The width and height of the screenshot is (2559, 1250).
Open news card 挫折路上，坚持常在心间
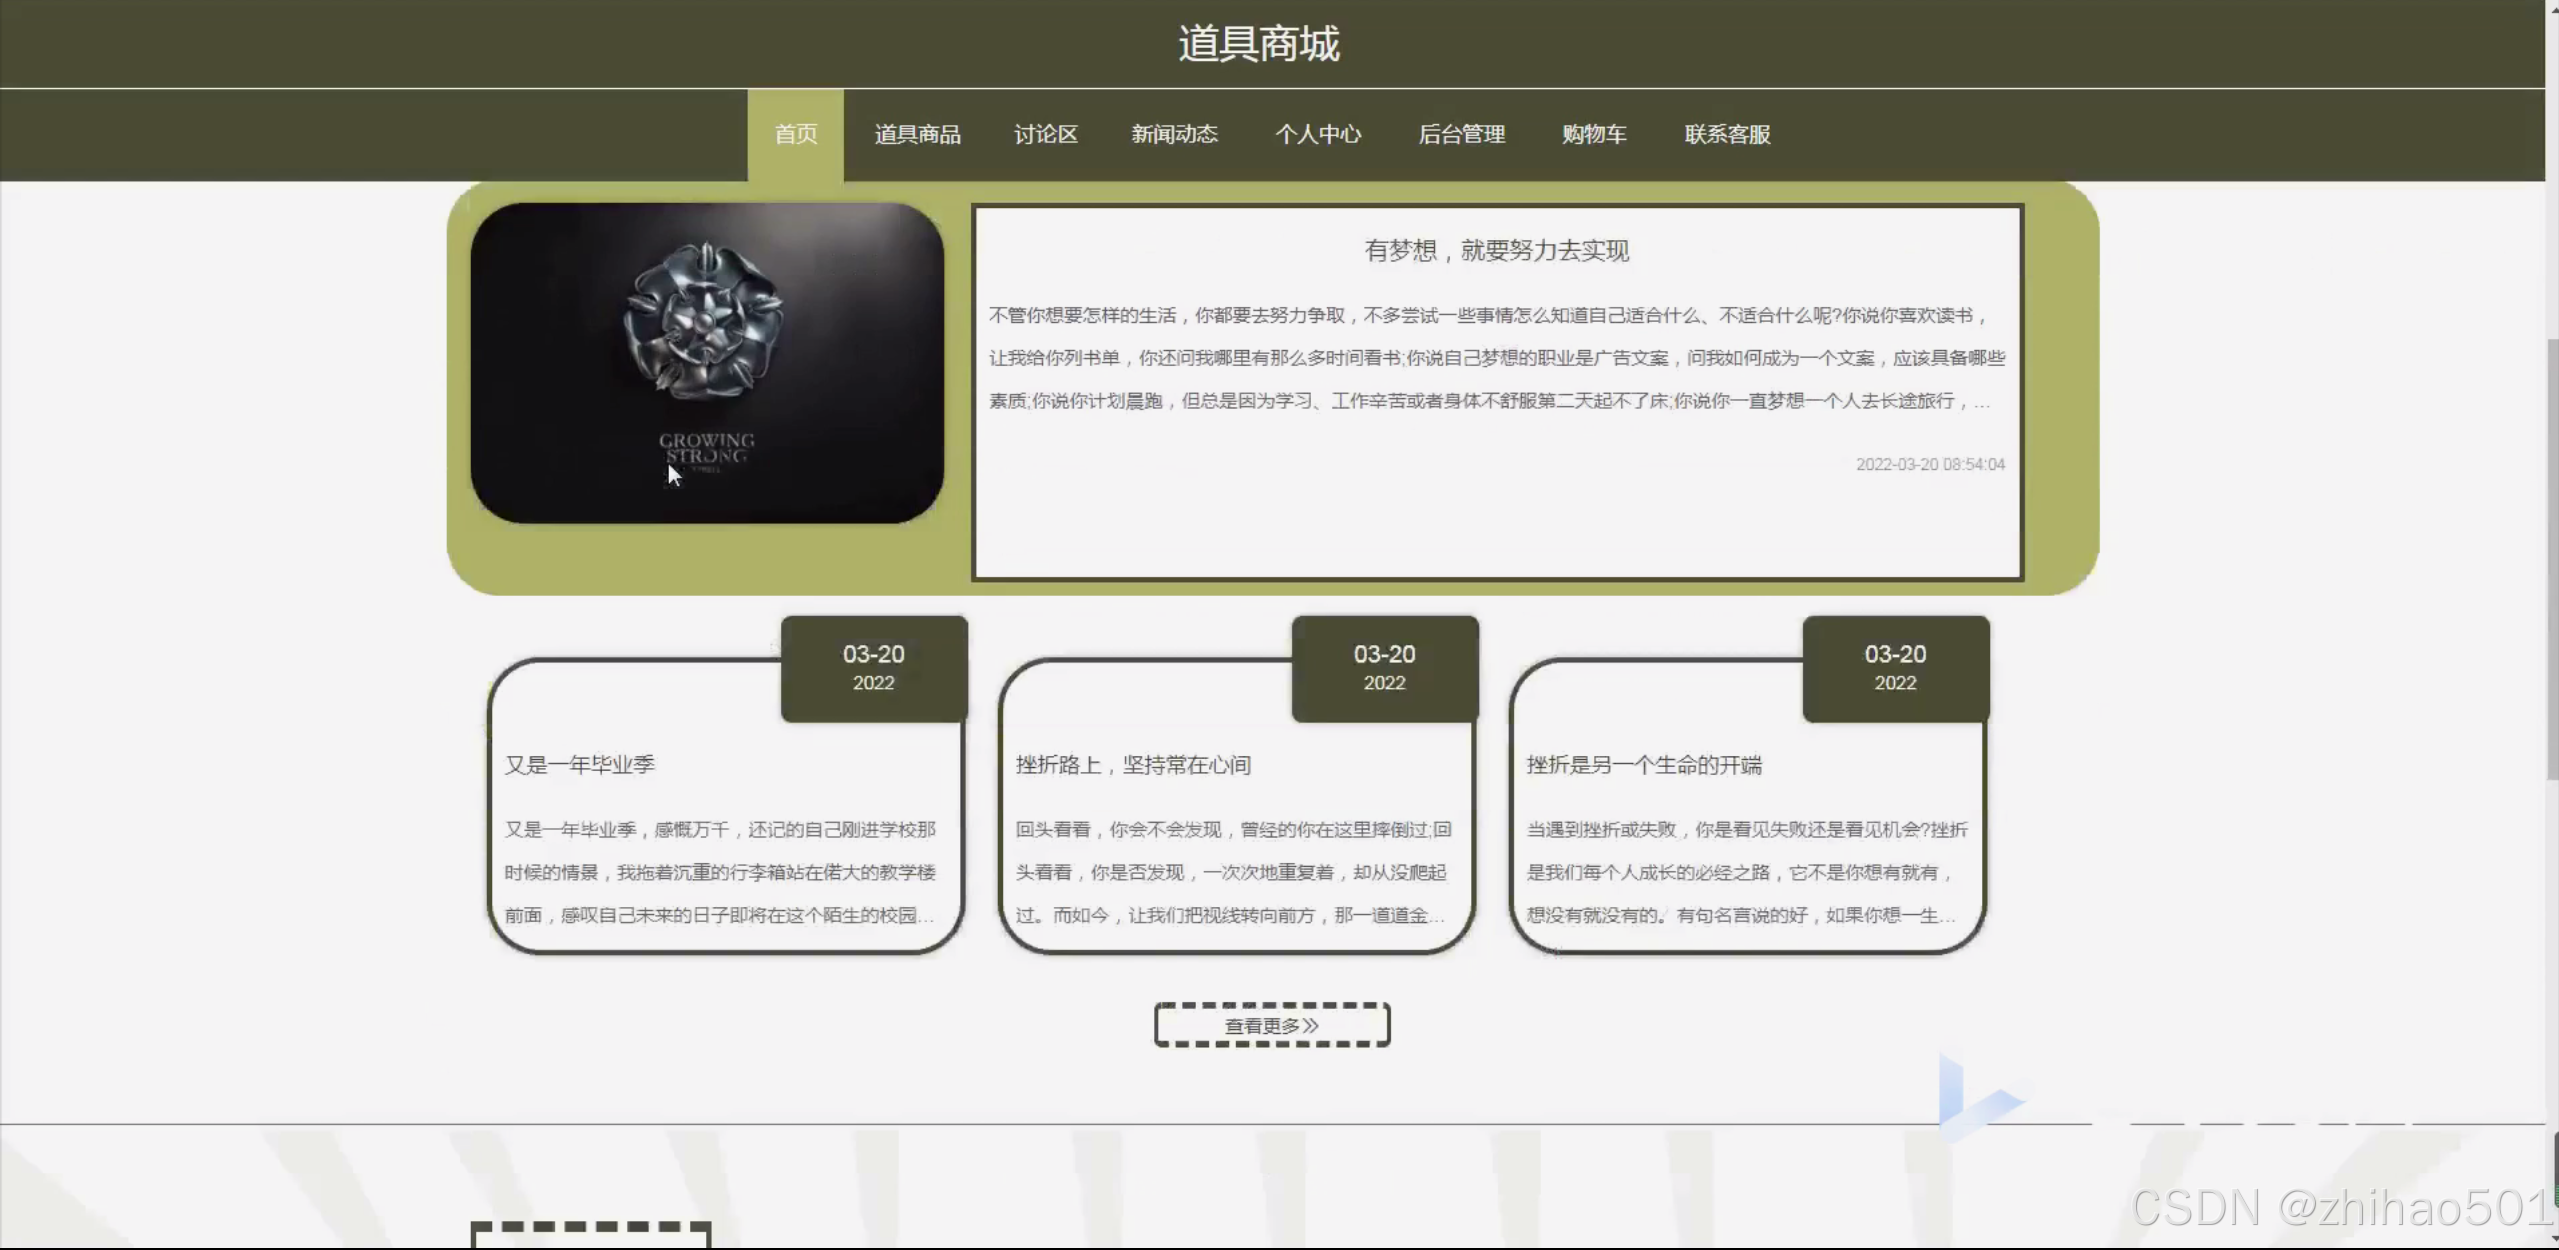coord(1133,765)
